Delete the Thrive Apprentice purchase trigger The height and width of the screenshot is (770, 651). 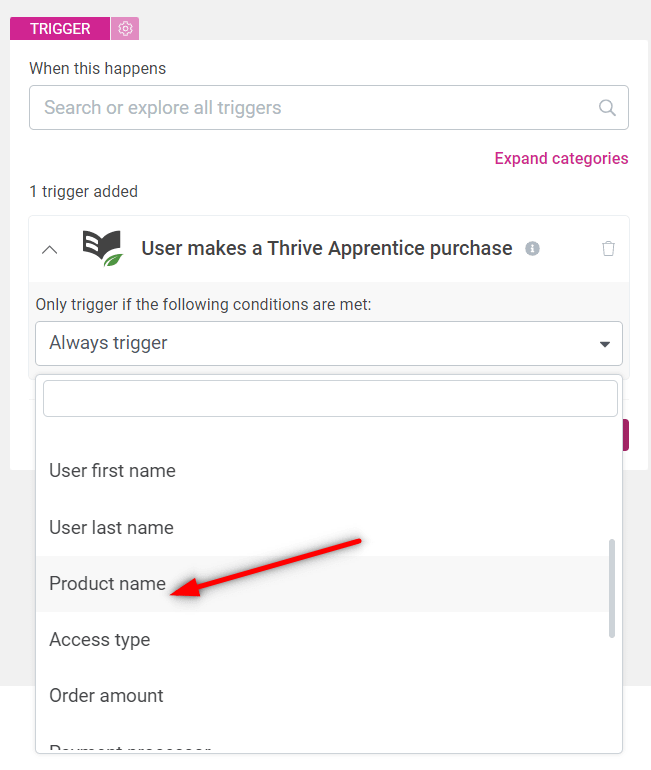pyautogui.click(x=608, y=249)
